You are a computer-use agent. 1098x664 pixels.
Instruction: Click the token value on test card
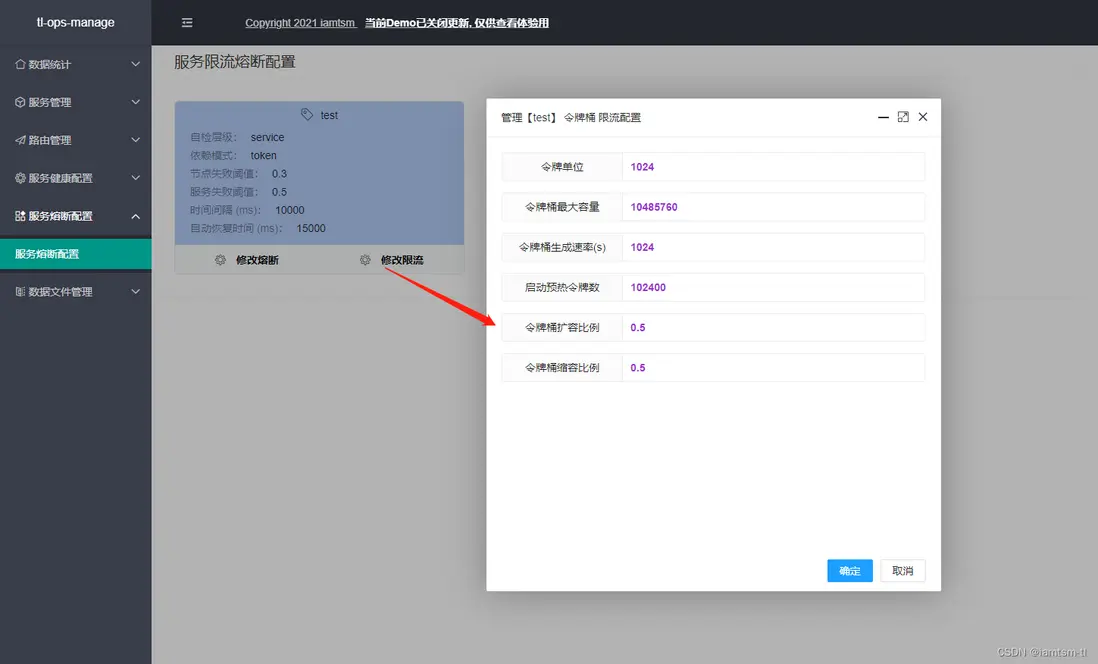click(x=263, y=155)
